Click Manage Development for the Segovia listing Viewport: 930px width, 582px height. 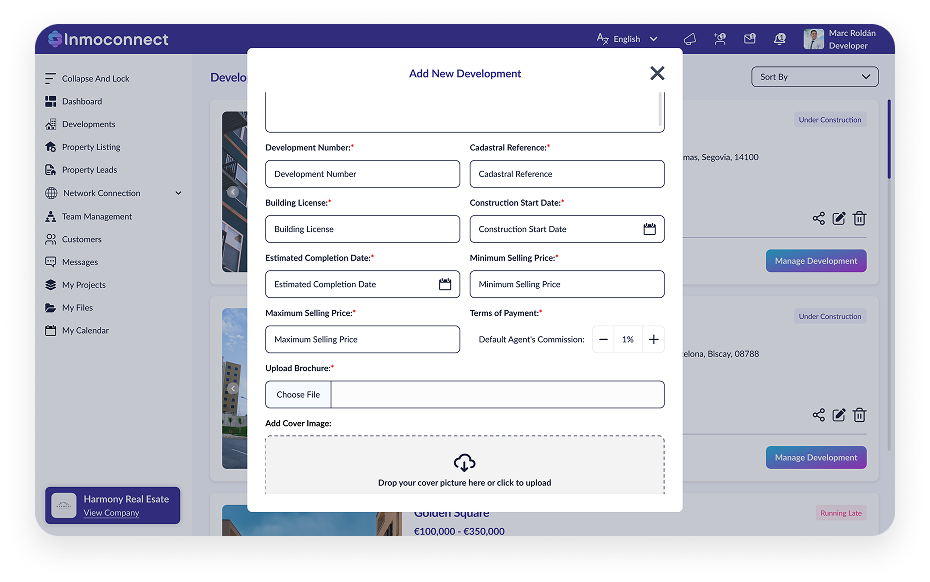[816, 261]
